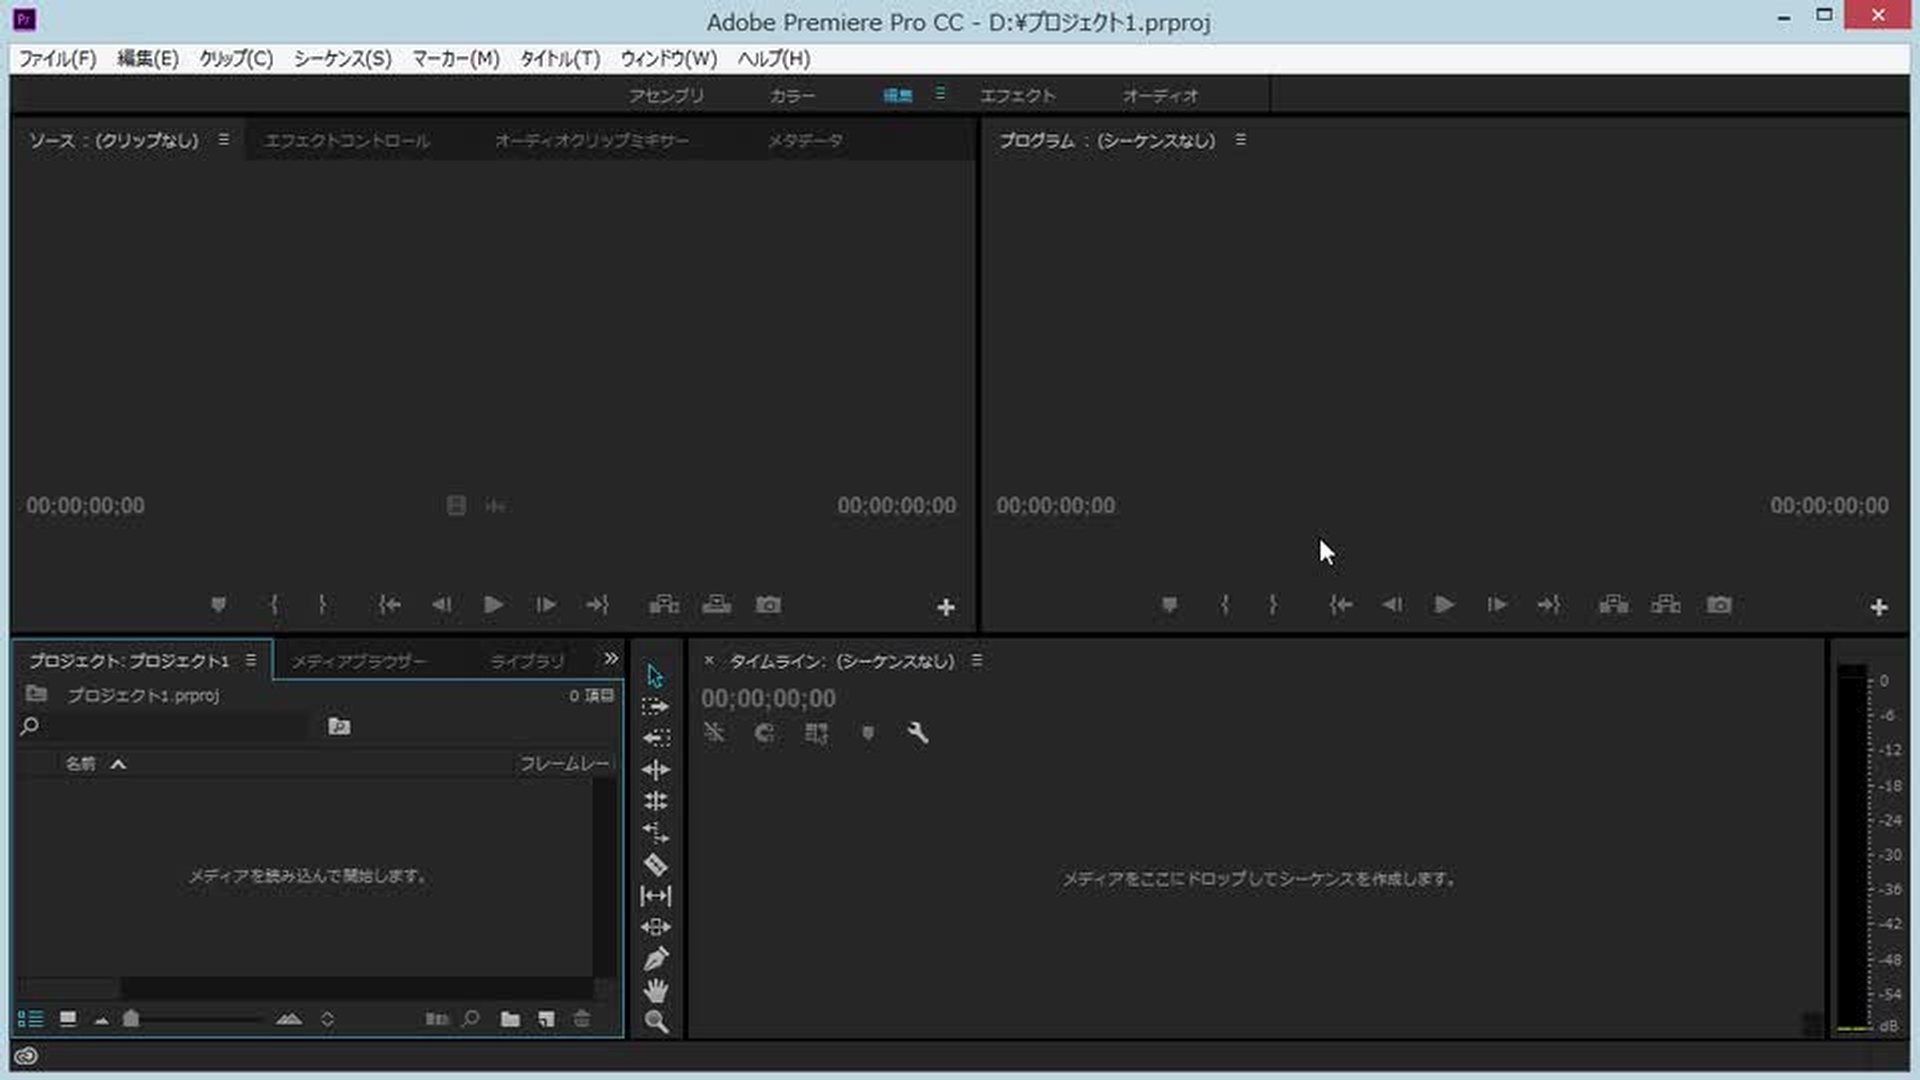Open Program monitor panel menu
This screenshot has height=1080, width=1920.
pos(1240,140)
